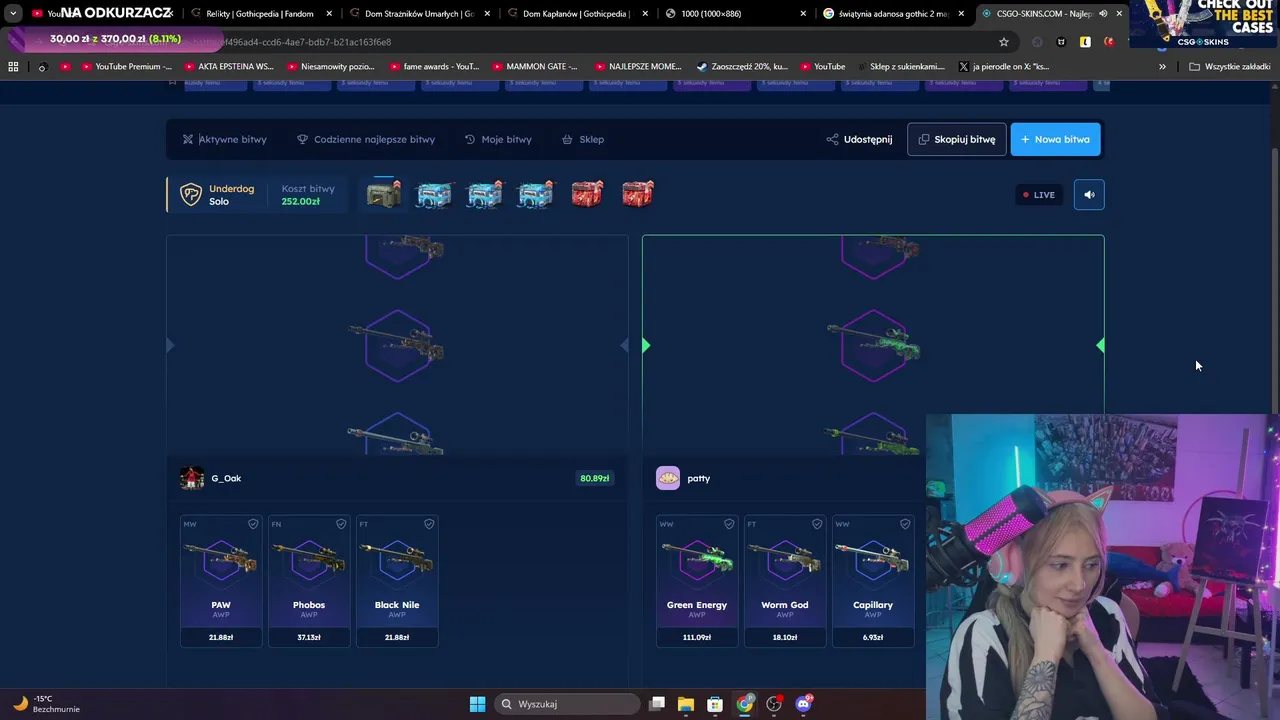Click verification shield icon on Worm God card
Screen dimensions: 1280x720
(x=817, y=524)
